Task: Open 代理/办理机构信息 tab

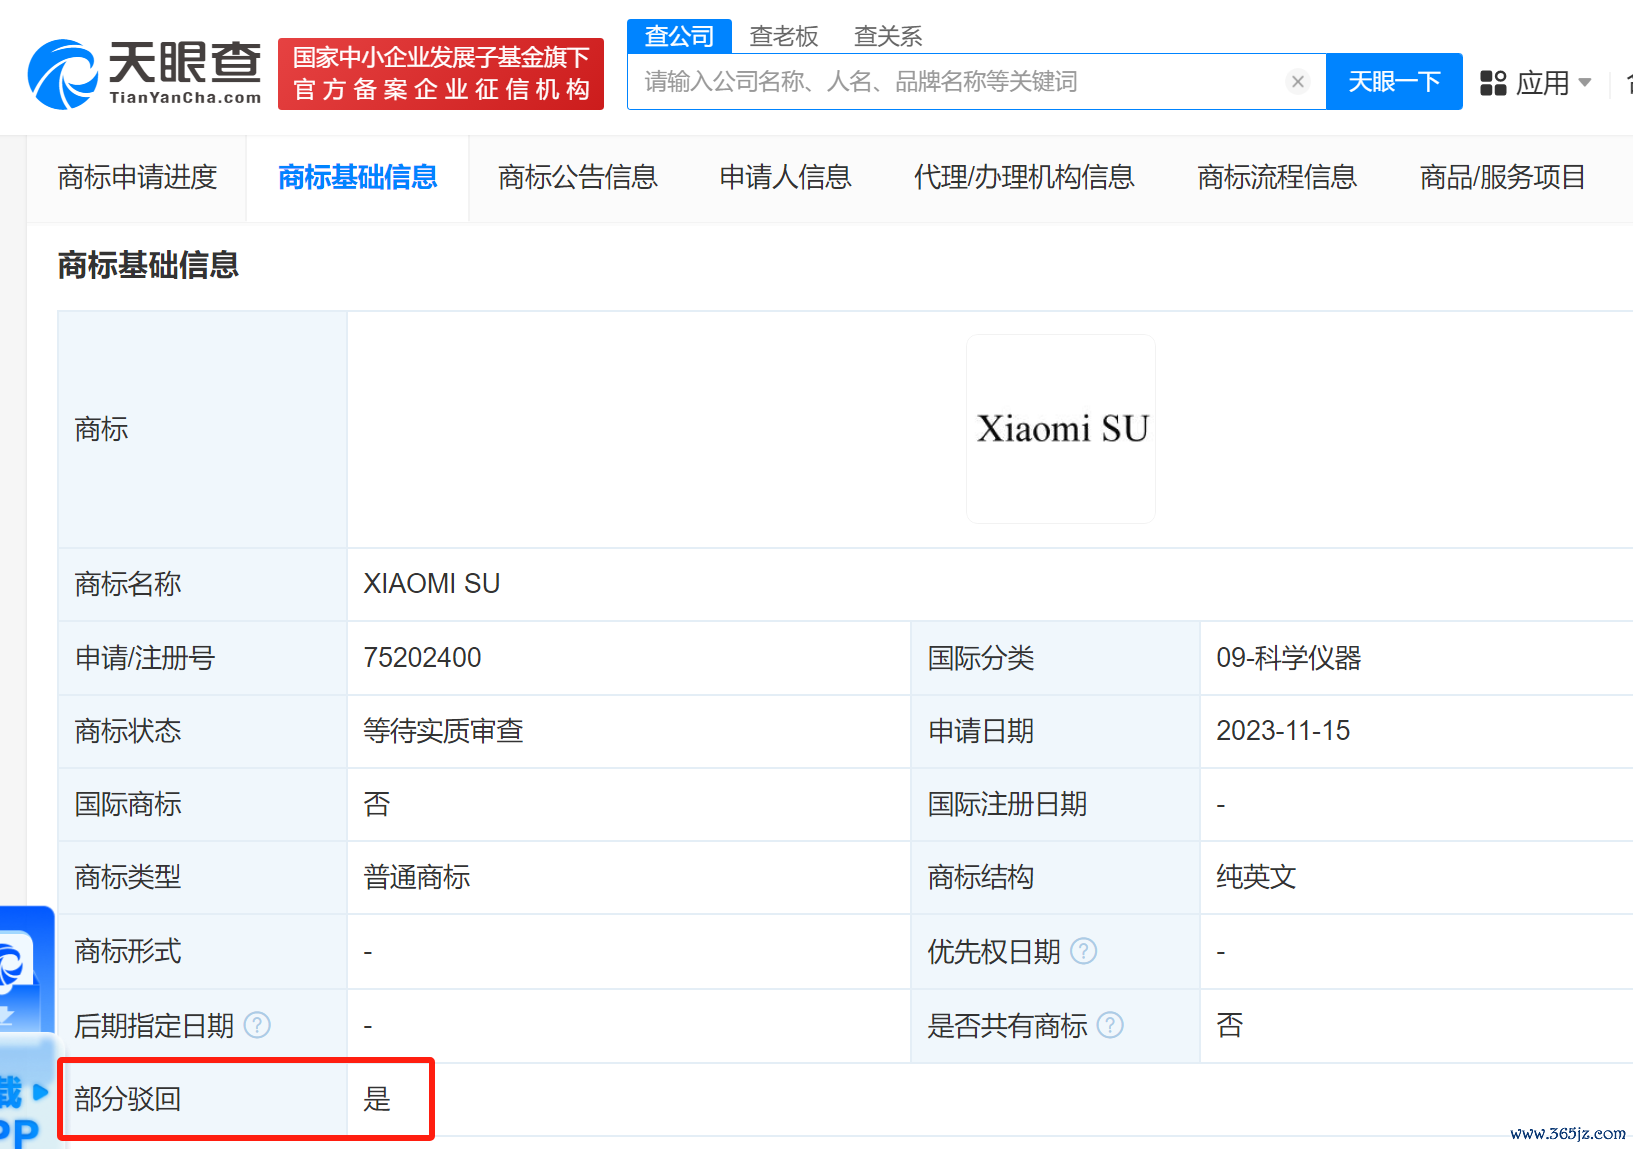Action: point(1024,177)
